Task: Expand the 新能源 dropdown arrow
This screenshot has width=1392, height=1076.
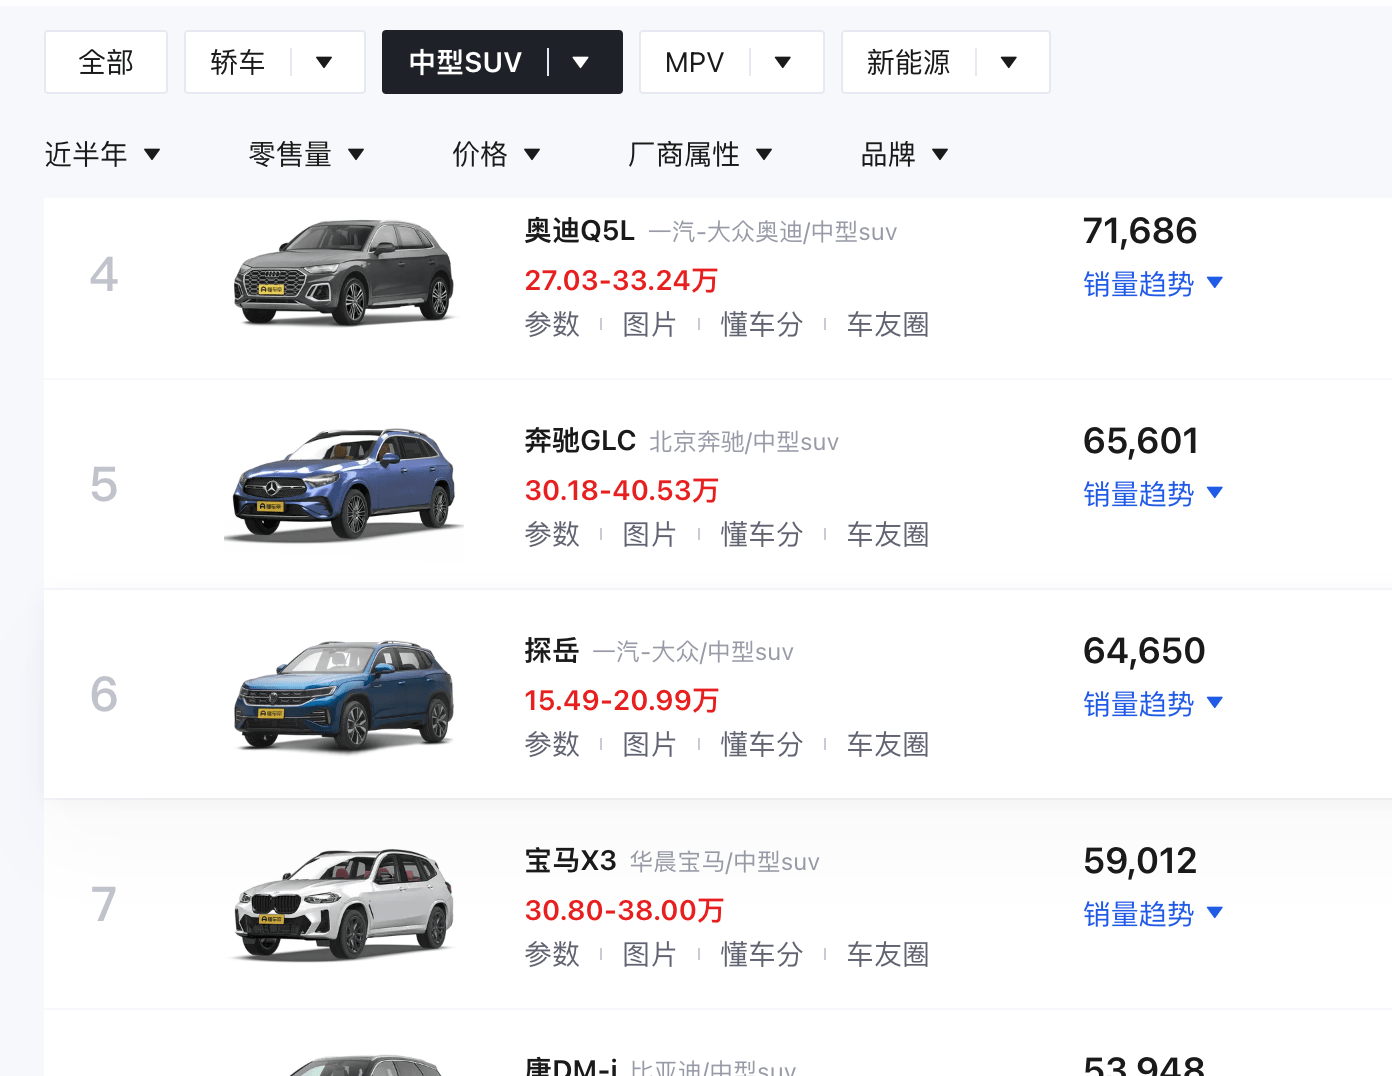Action: pyautogui.click(x=1009, y=62)
